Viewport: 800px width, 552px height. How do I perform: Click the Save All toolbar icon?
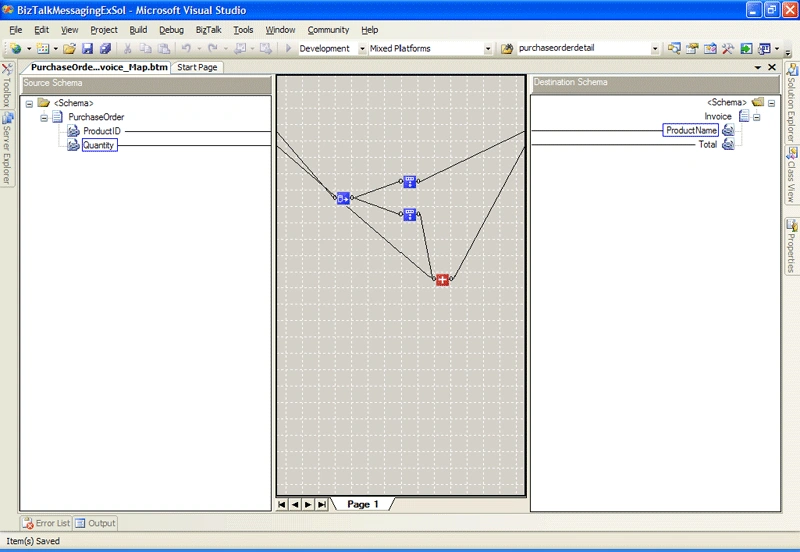[106, 48]
